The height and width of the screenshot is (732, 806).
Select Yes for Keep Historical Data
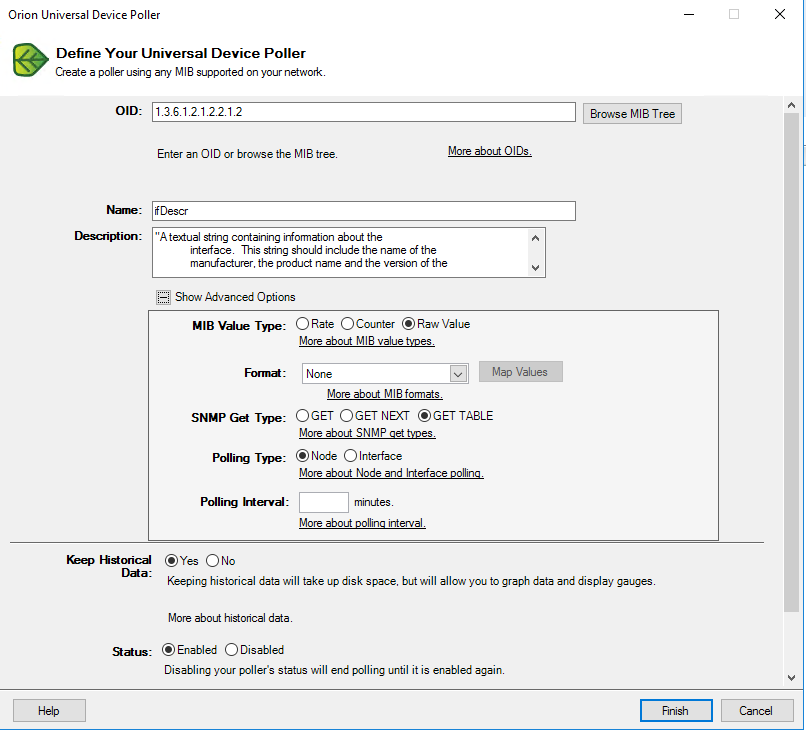[171, 561]
